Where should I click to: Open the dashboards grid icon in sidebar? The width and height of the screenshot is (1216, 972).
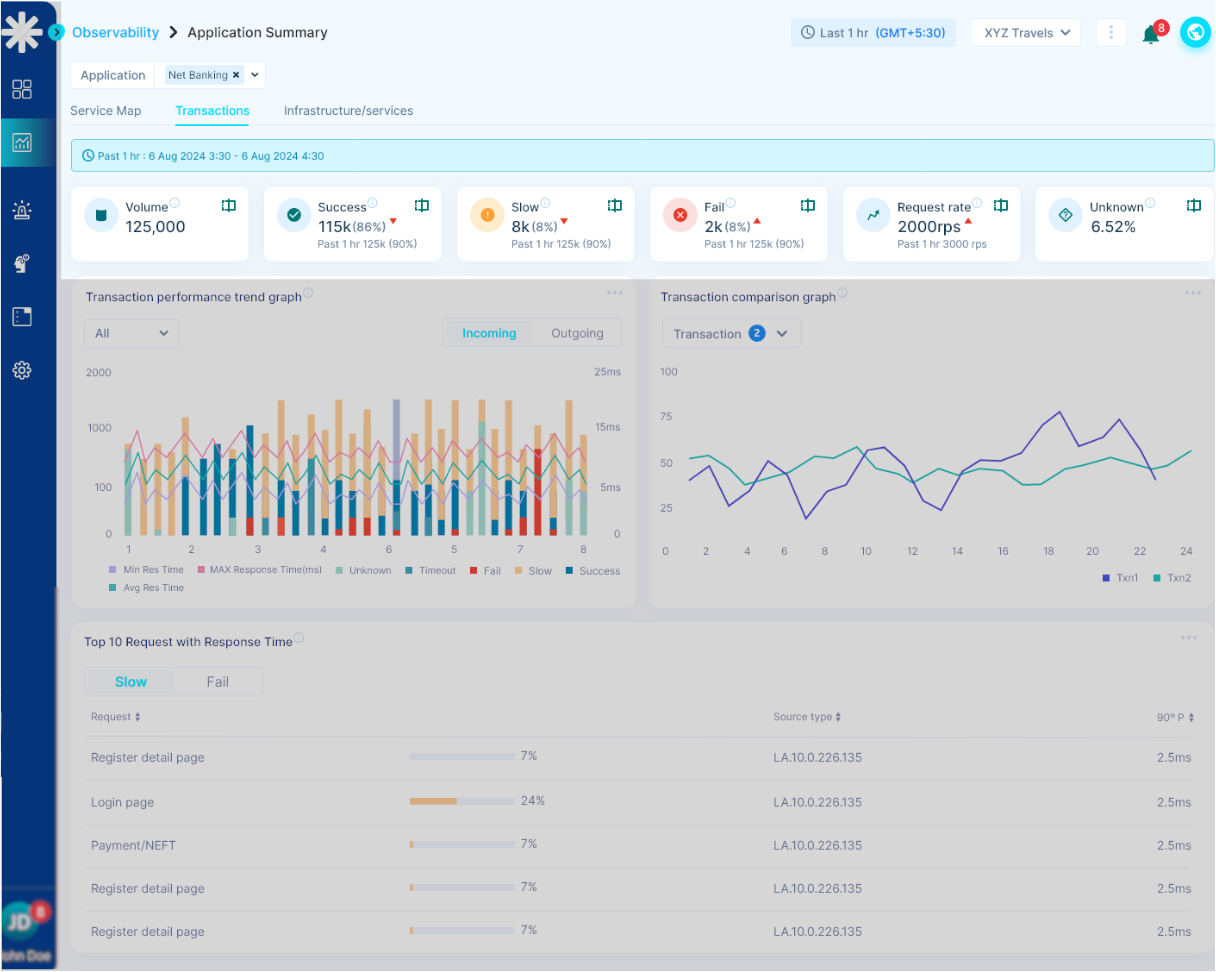tap(22, 89)
